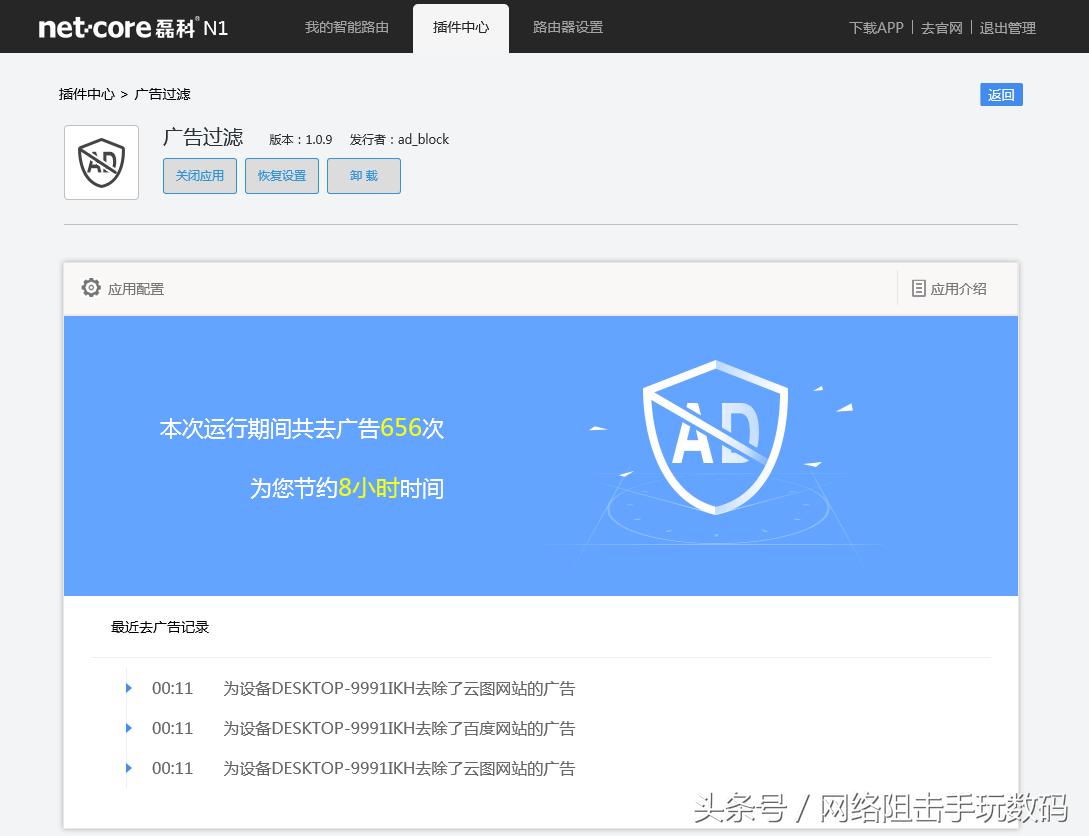Open 应用介绍 panel
The image size is (1089, 836).
pos(957,288)
